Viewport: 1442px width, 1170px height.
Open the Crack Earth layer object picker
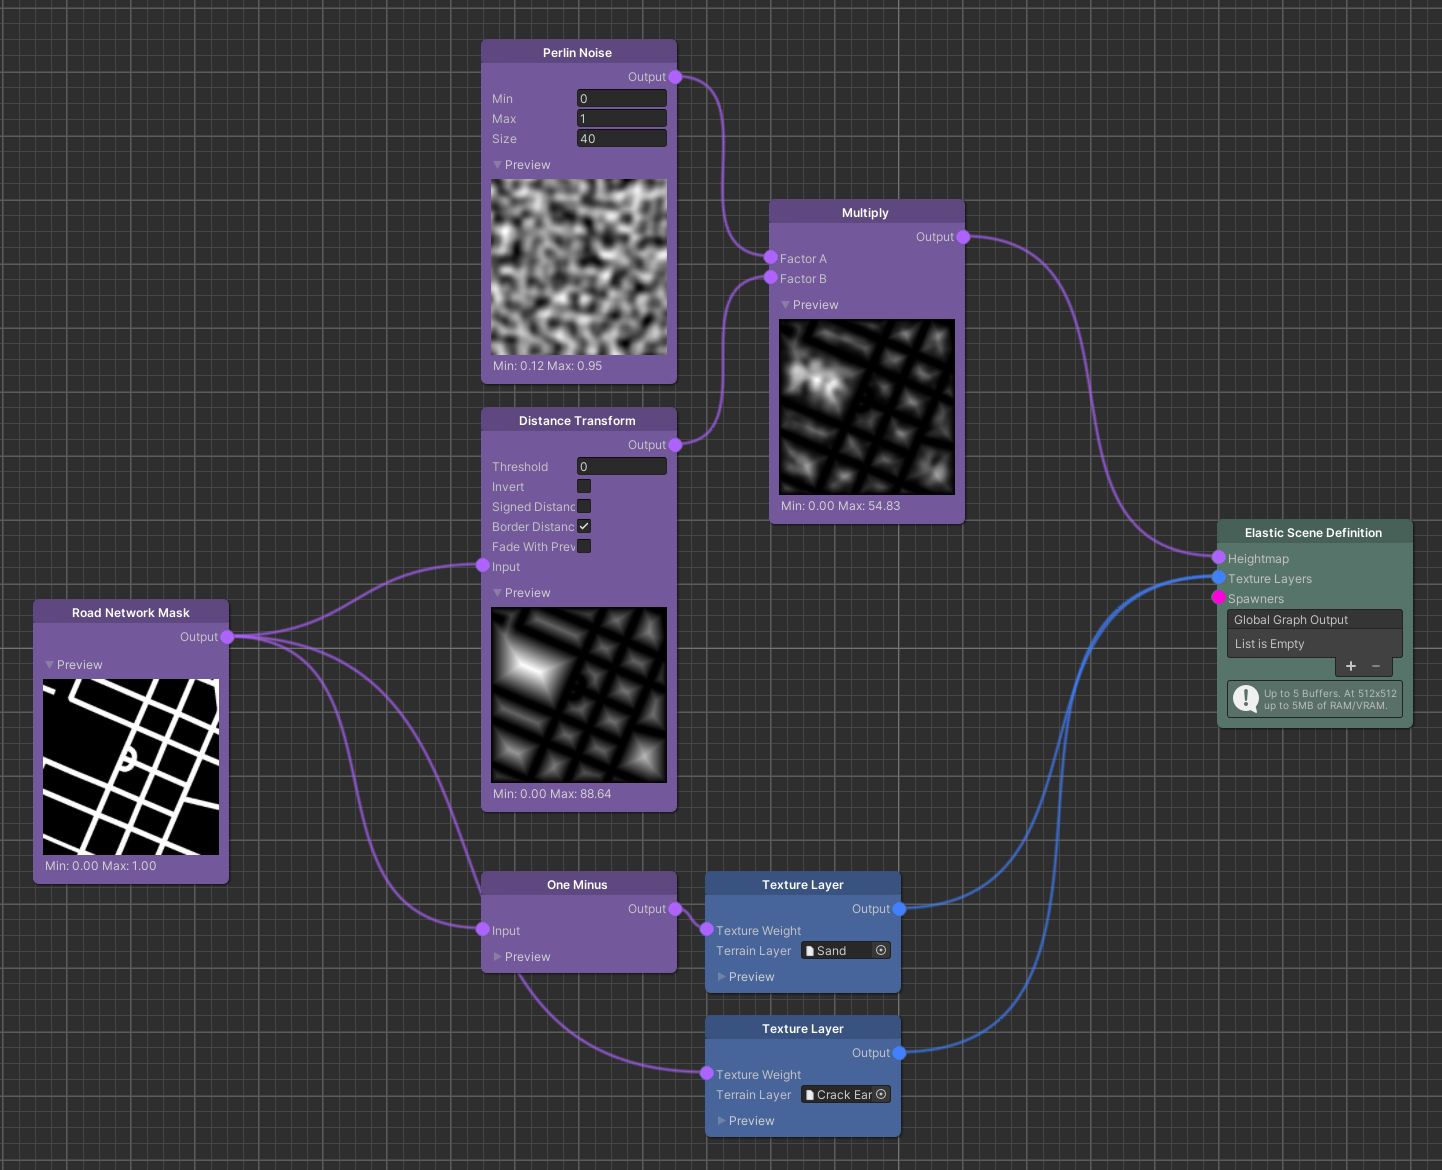881,1095
